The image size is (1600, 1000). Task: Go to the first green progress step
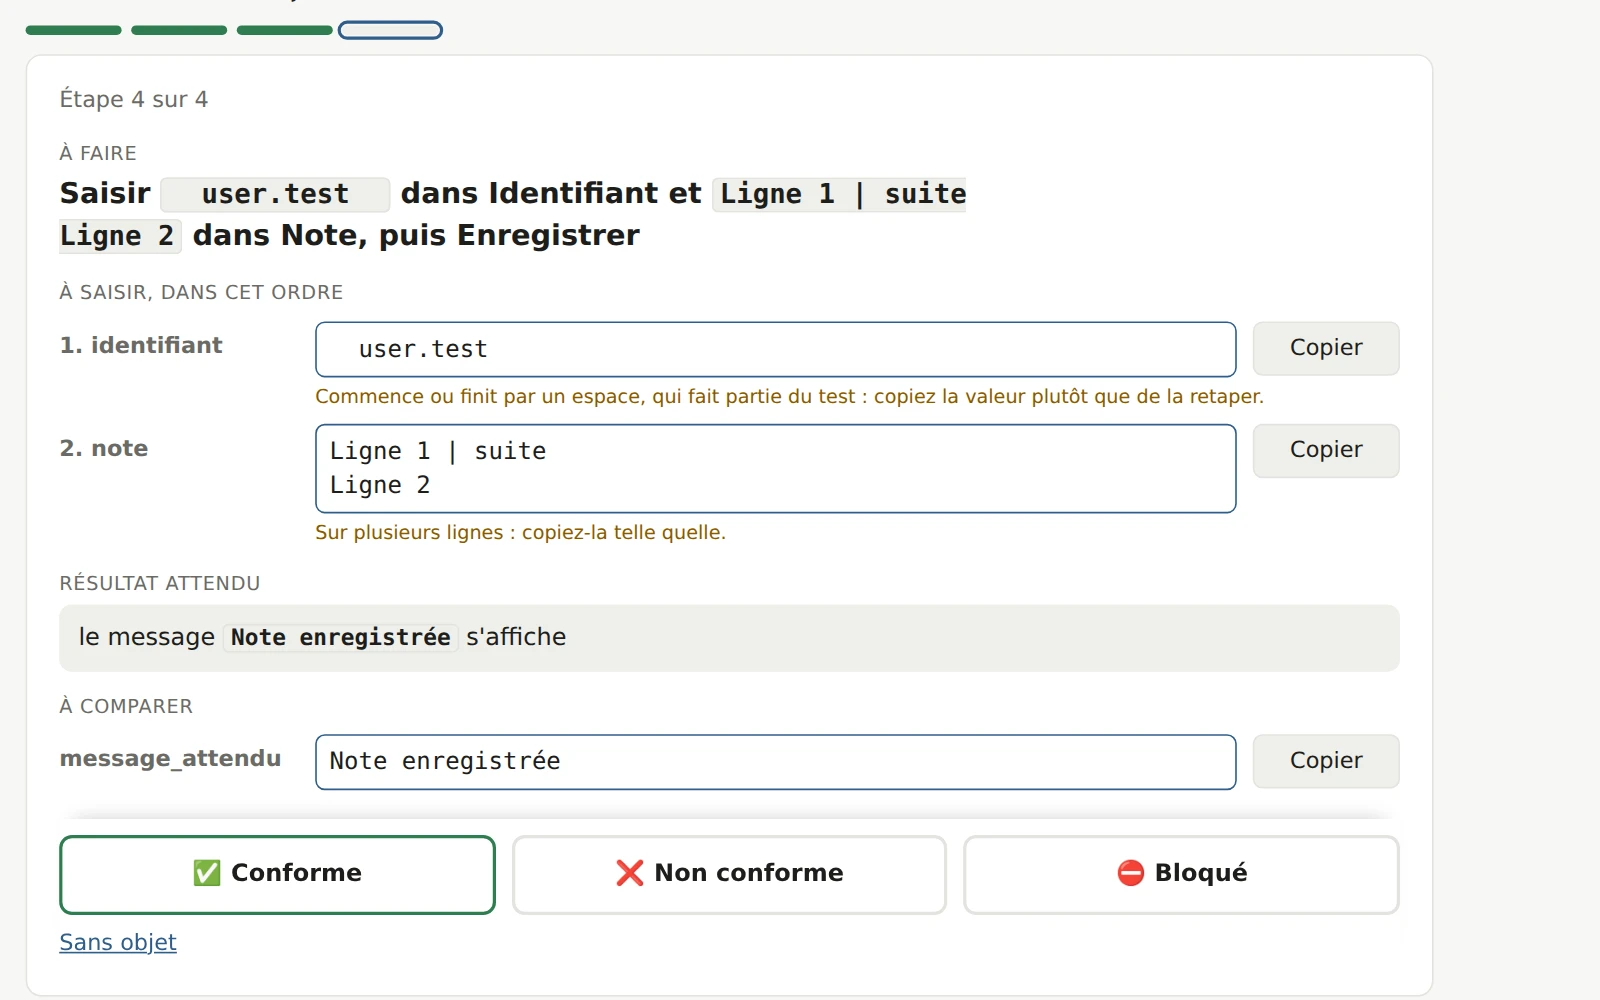pos(74,30)
